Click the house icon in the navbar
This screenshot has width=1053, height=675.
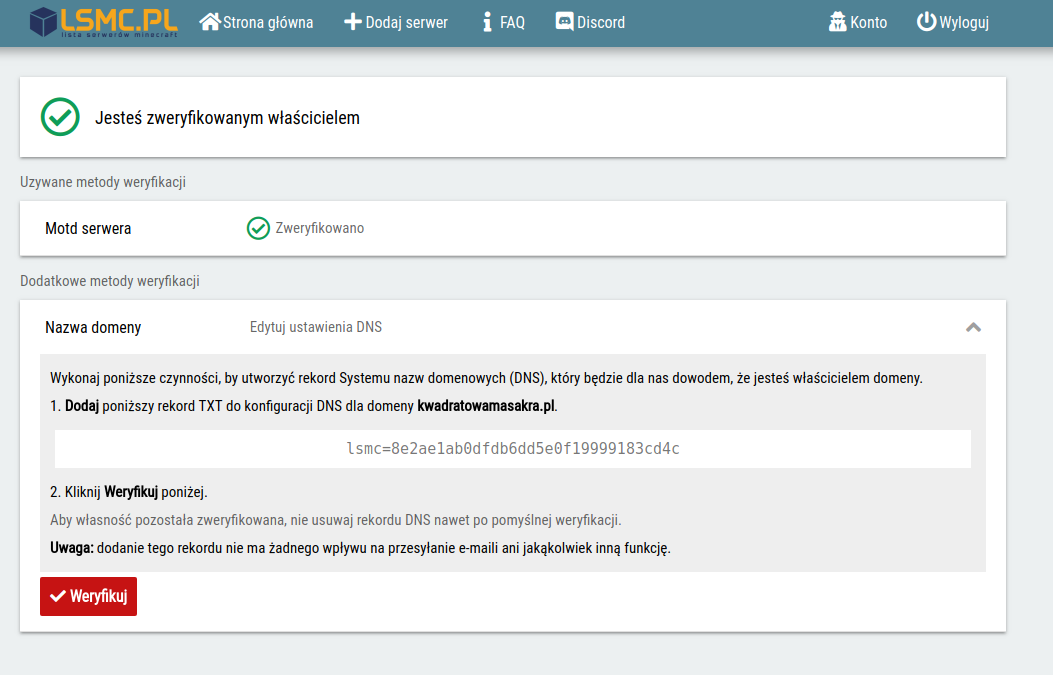click(210, 22)
